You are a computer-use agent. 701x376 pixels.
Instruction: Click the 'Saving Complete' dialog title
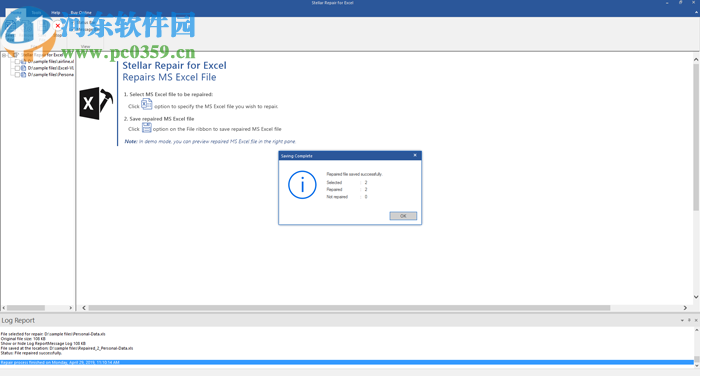tap(296, 156)
